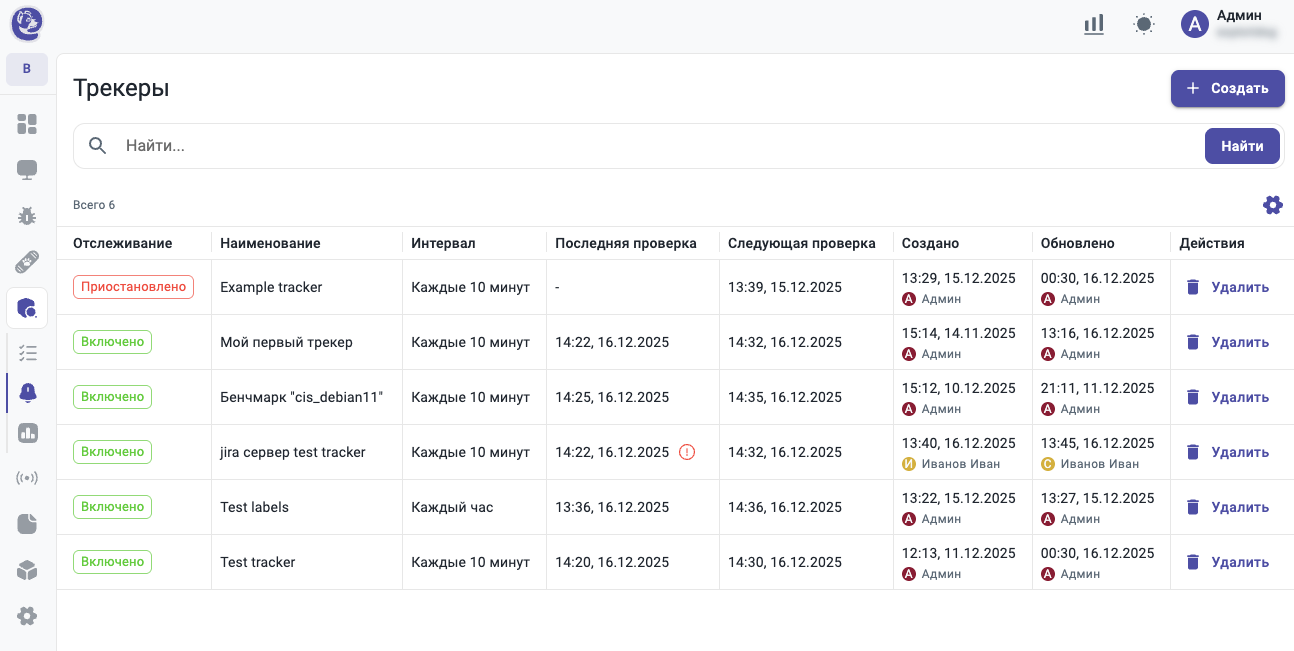Open the Админ user profile menu
Viewport: 1294px width, 651px height.
pos(1230,24)
